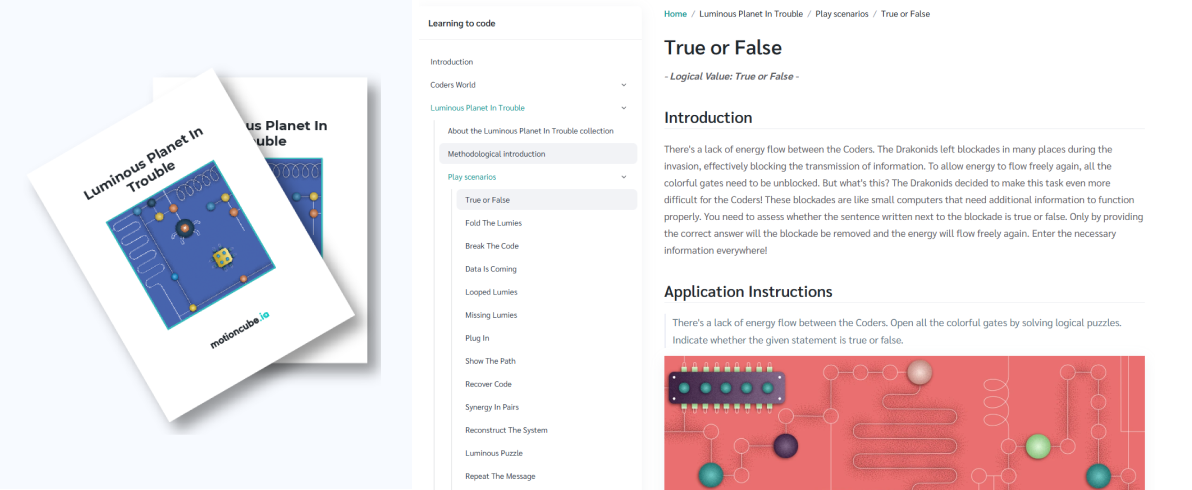Open the Introduction sidebar item

tap(452, 62)
